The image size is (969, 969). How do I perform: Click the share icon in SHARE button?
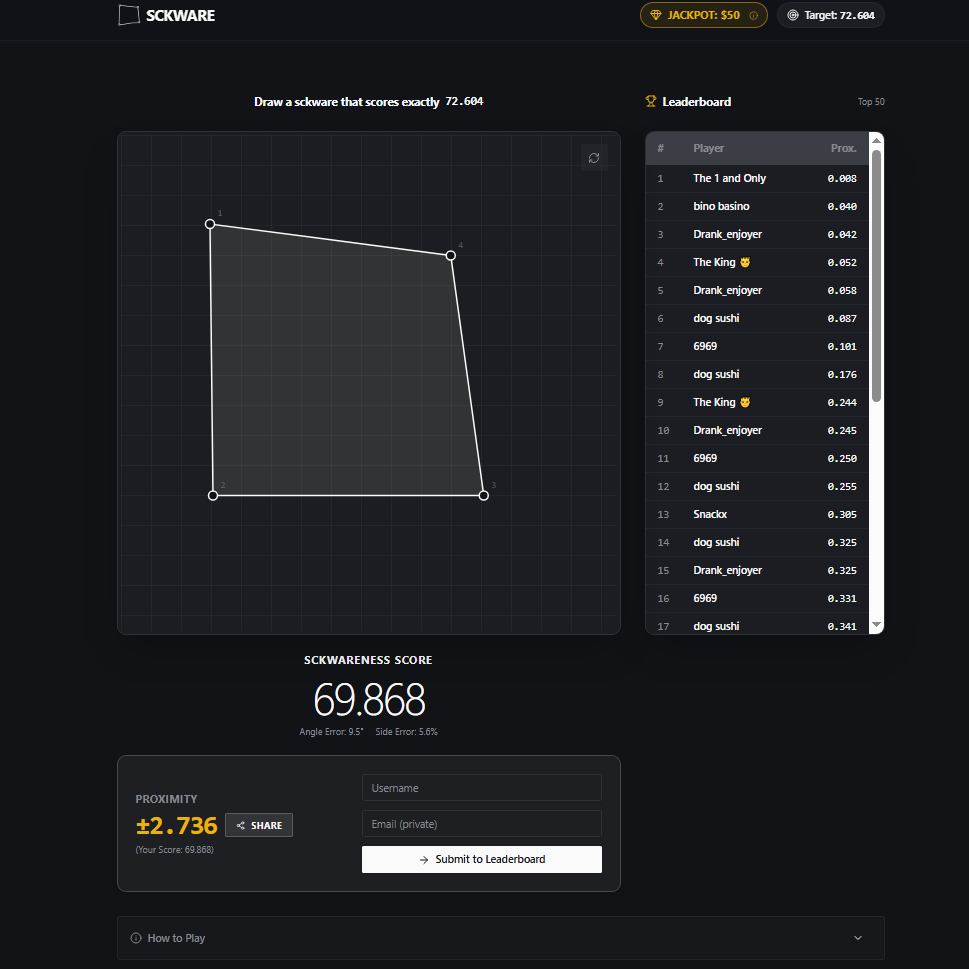coord(240,825)
